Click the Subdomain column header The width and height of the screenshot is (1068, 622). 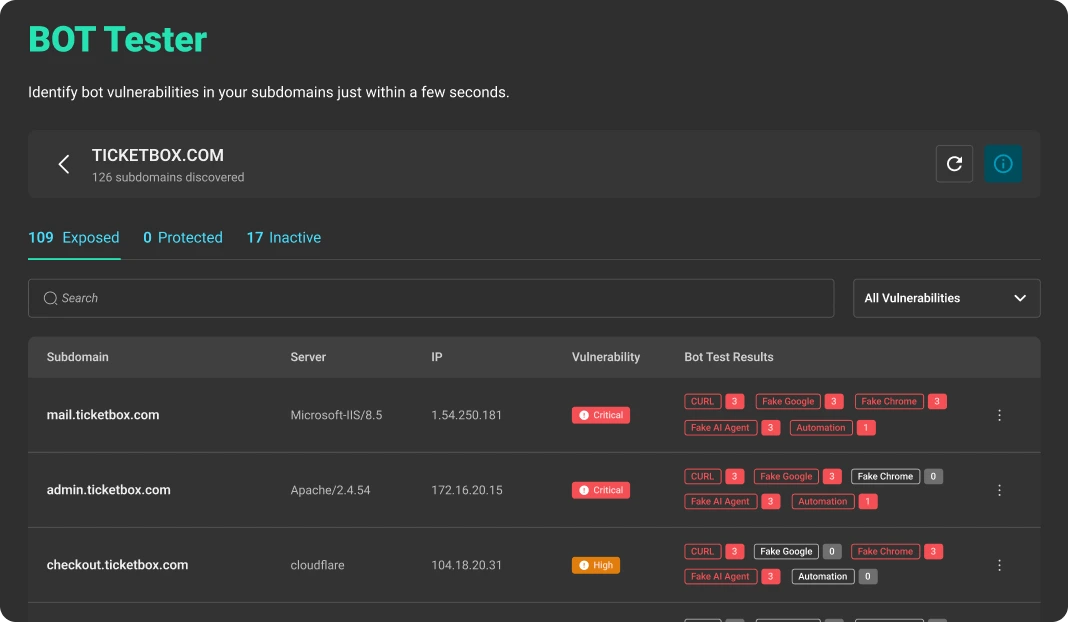click(x=78, y=357)
